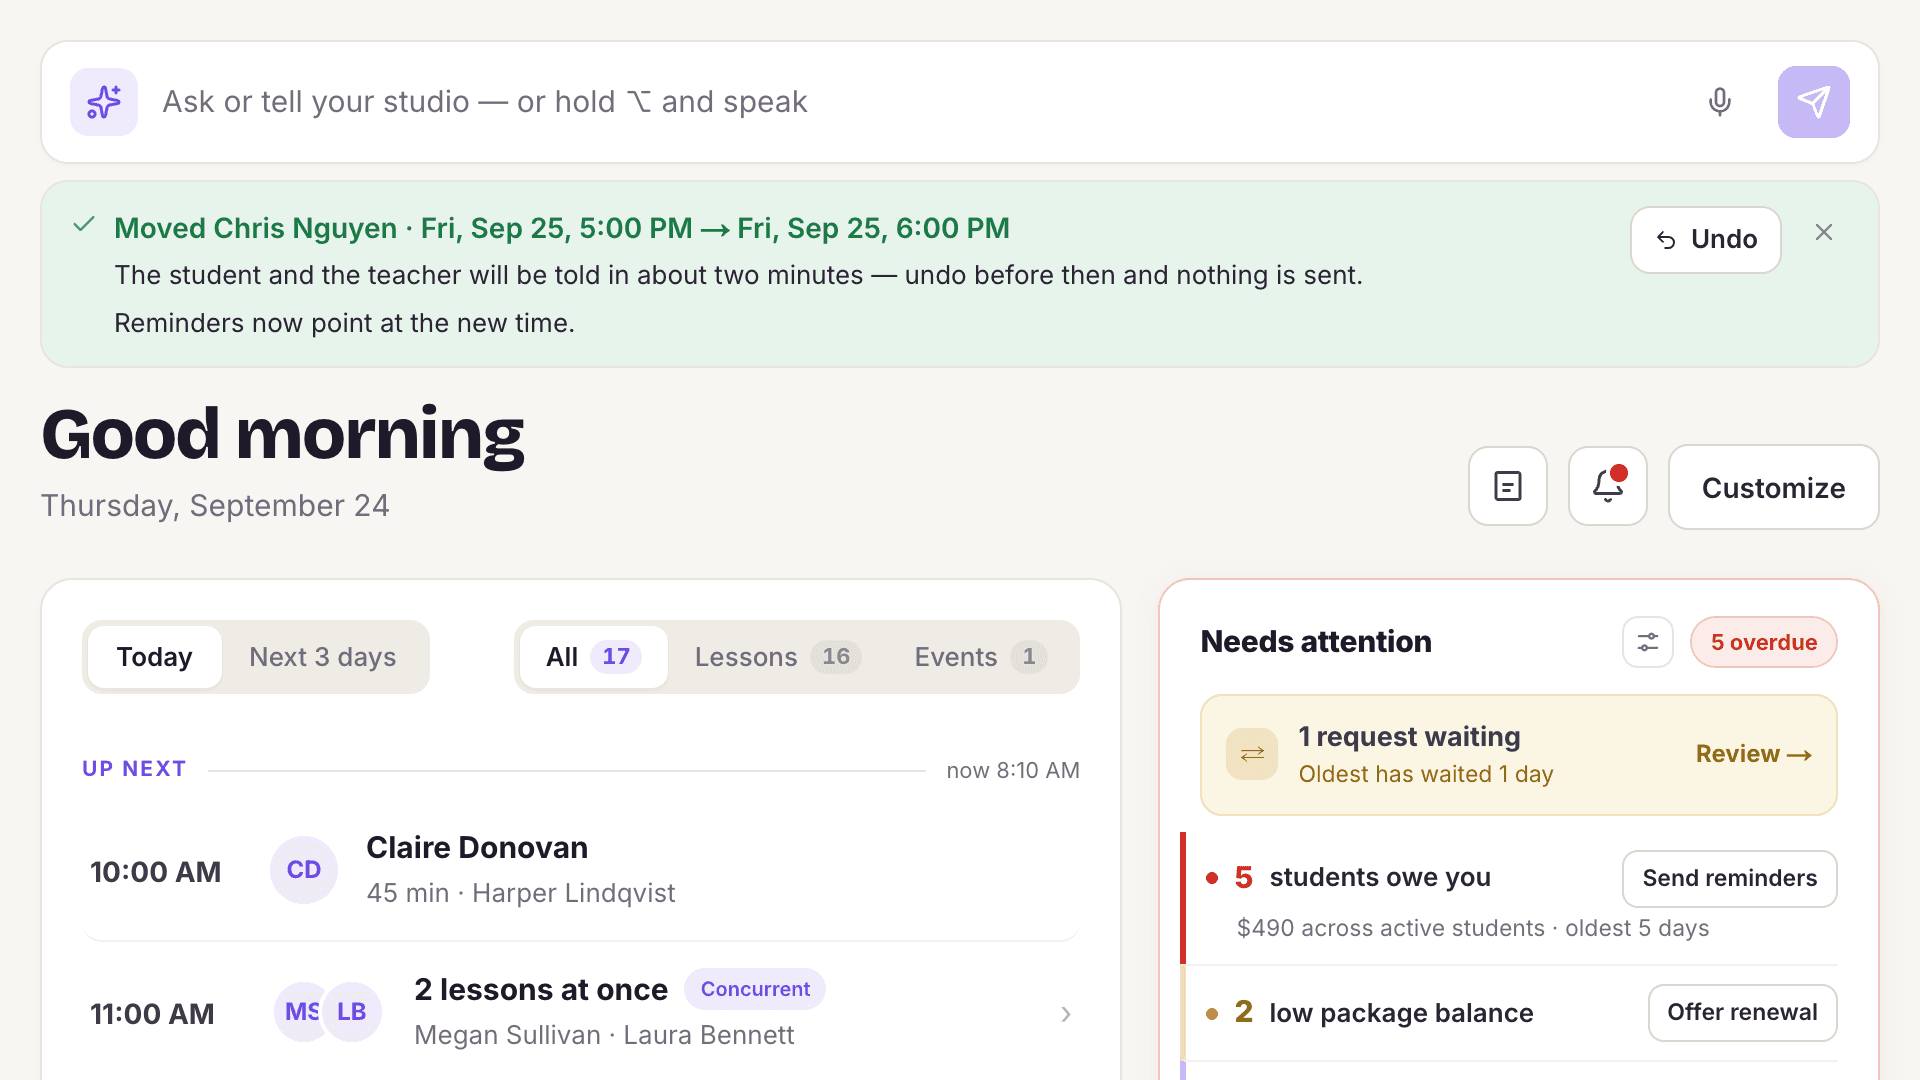
Task: Click the sparkle AI assistant icon
Action: click(104, 102)
